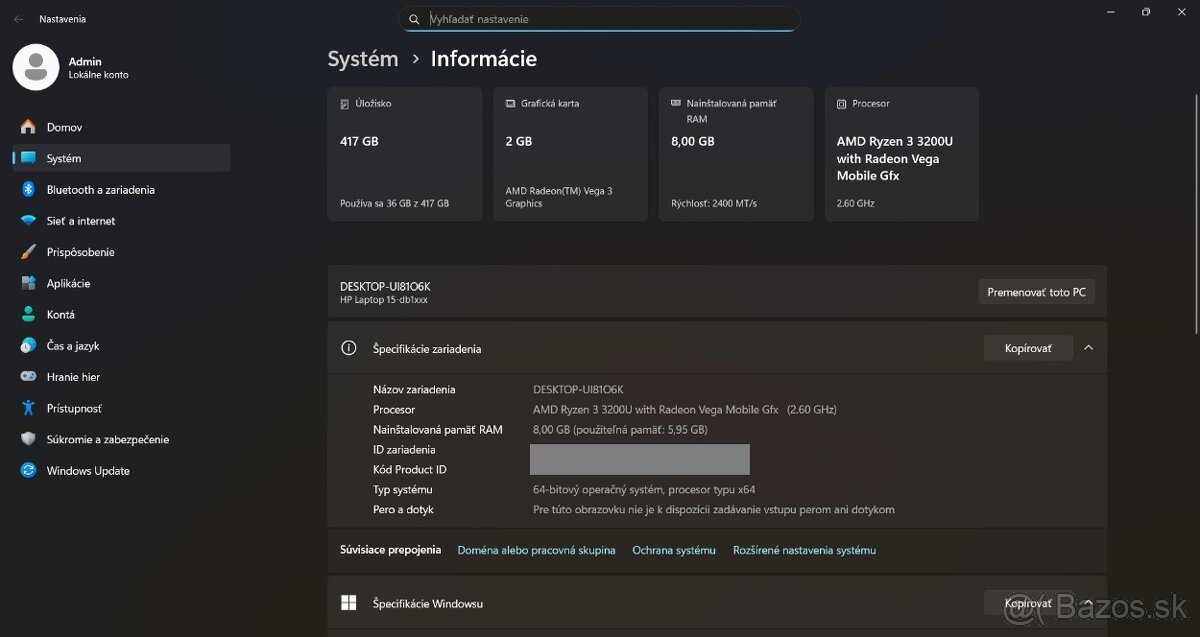The width and height of the screenshot is (1200, 637).
Task: Click the Úložisko storage card icon
Action: click(x=345, y=103)
